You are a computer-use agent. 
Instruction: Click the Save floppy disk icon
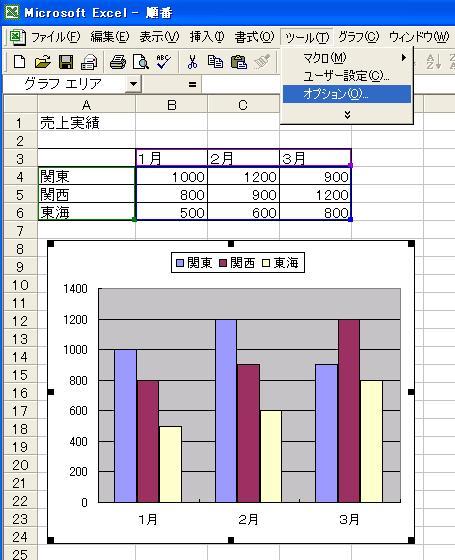point(66,62)
